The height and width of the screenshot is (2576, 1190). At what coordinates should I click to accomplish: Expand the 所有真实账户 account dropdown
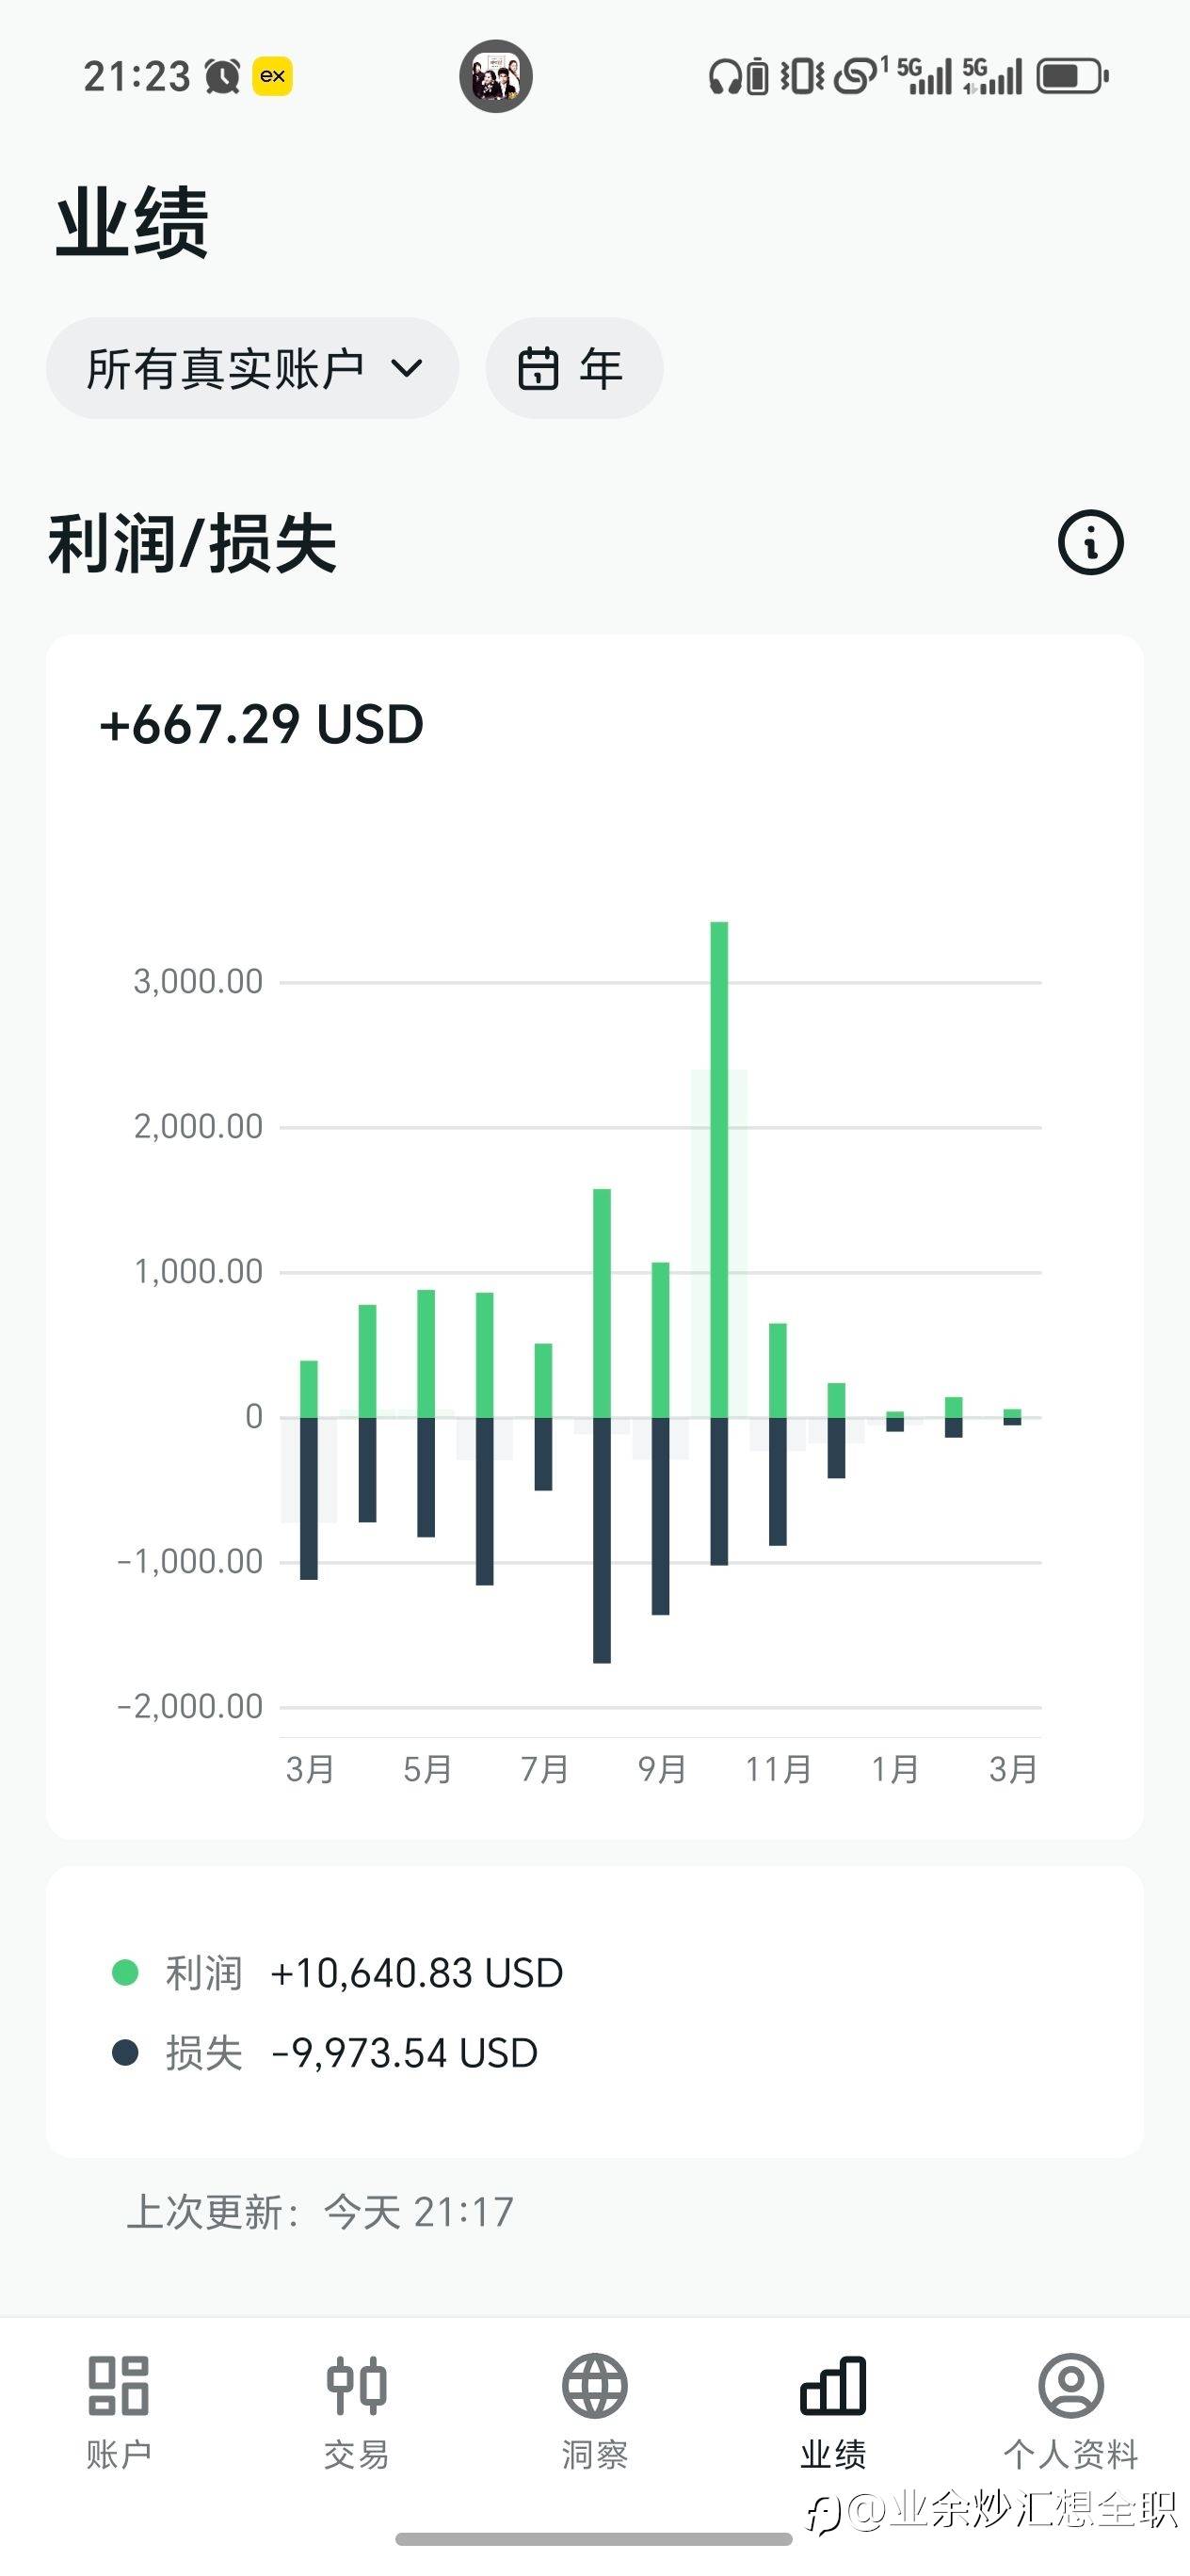pyautogui.click(x=252, y=368)
